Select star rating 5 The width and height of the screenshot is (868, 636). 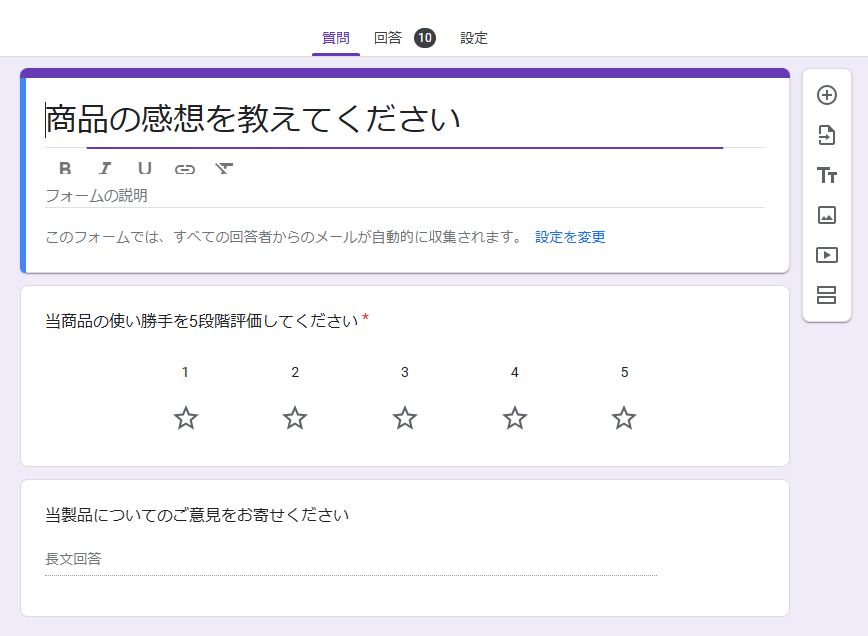(624, 418)
